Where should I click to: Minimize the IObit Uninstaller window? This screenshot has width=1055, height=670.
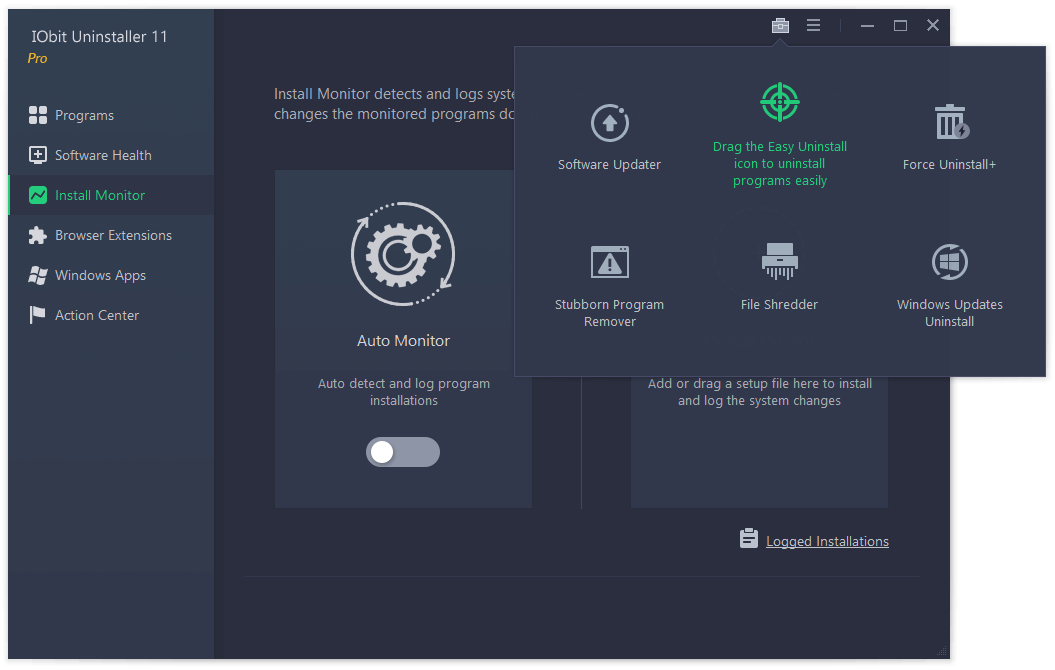pyautogui.click(x=867, y=26)
